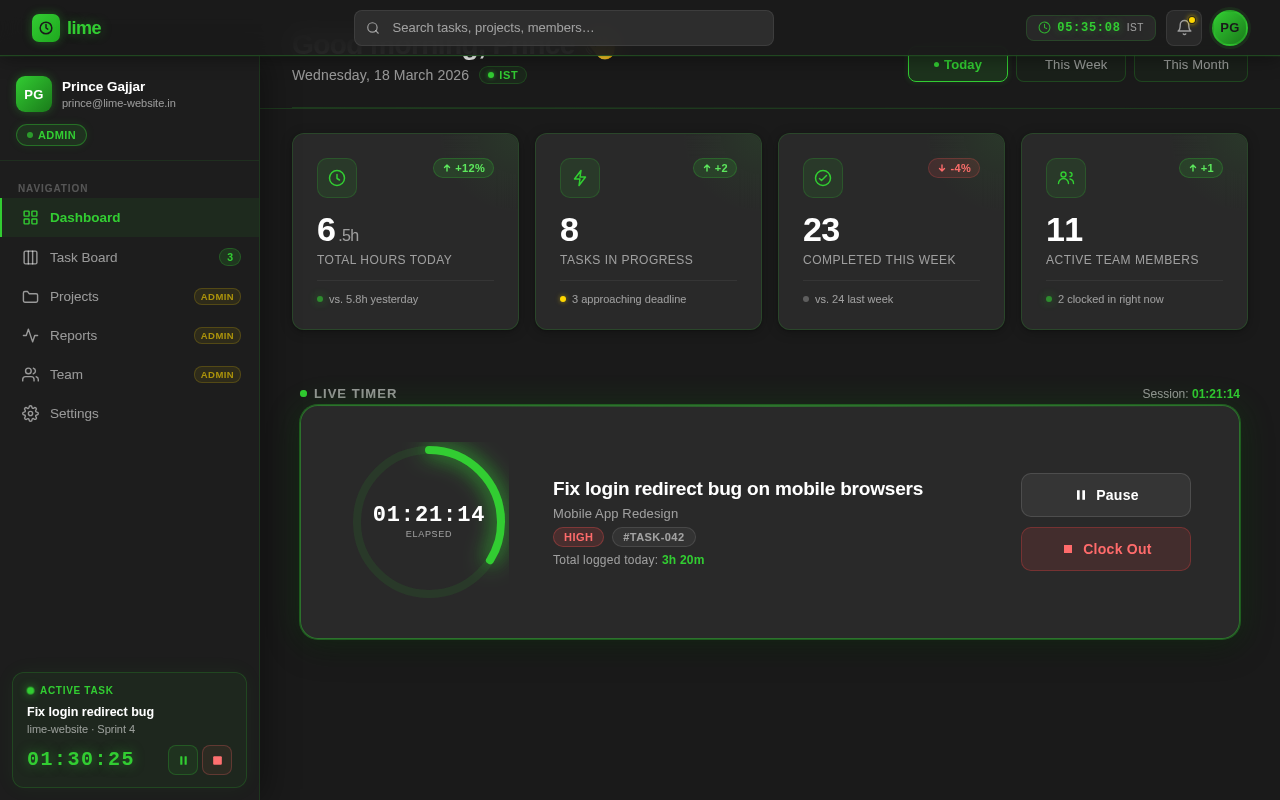Screen dimensions: 1280x800
Task: Pause the active task timer in sidebar
Action: pos(183,760)
